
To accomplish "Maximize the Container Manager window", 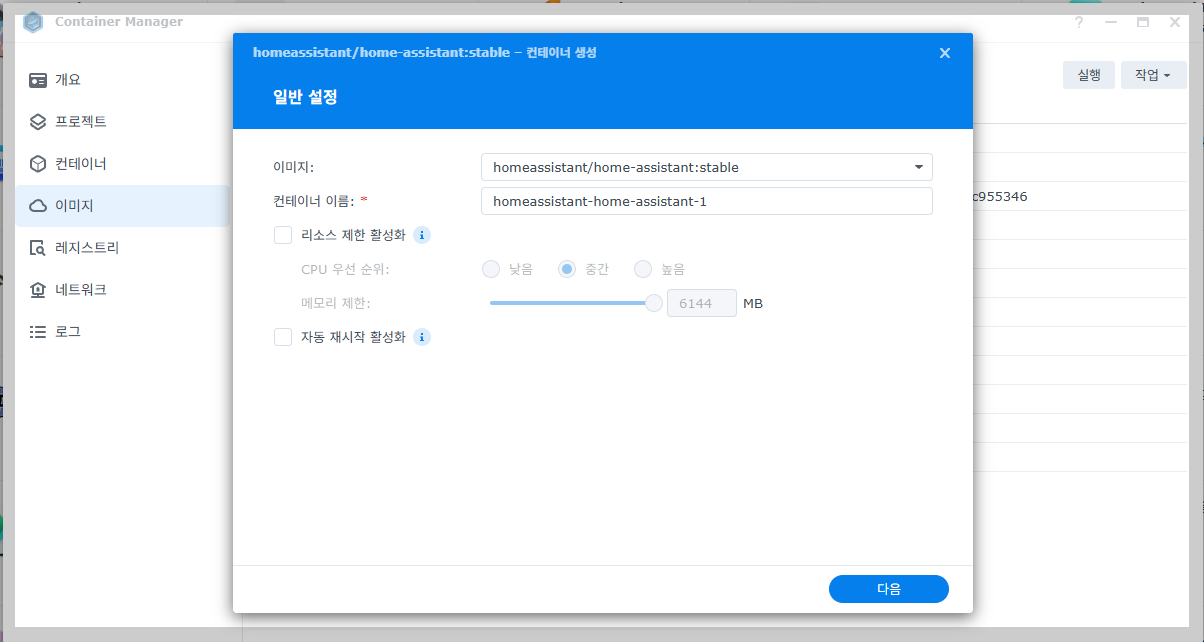I will point(1143,22).
